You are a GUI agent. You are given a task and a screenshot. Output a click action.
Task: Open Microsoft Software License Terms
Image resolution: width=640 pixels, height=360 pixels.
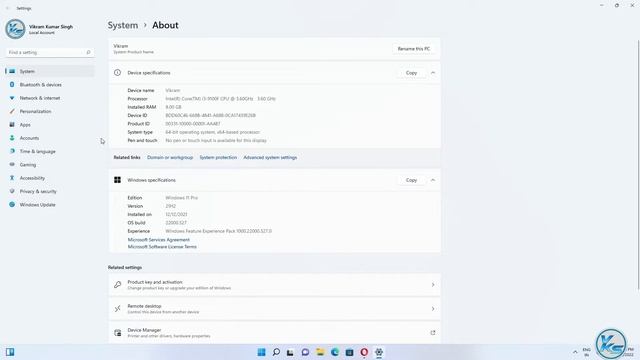click(162, 247)
